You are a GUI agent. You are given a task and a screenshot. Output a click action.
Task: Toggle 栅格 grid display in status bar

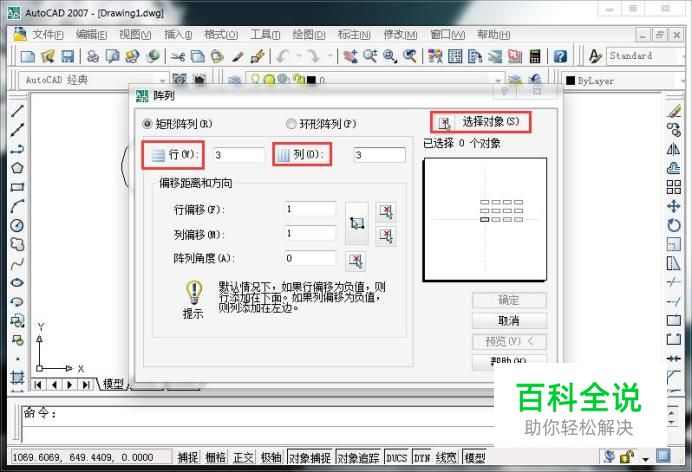(x=215, y=457)
